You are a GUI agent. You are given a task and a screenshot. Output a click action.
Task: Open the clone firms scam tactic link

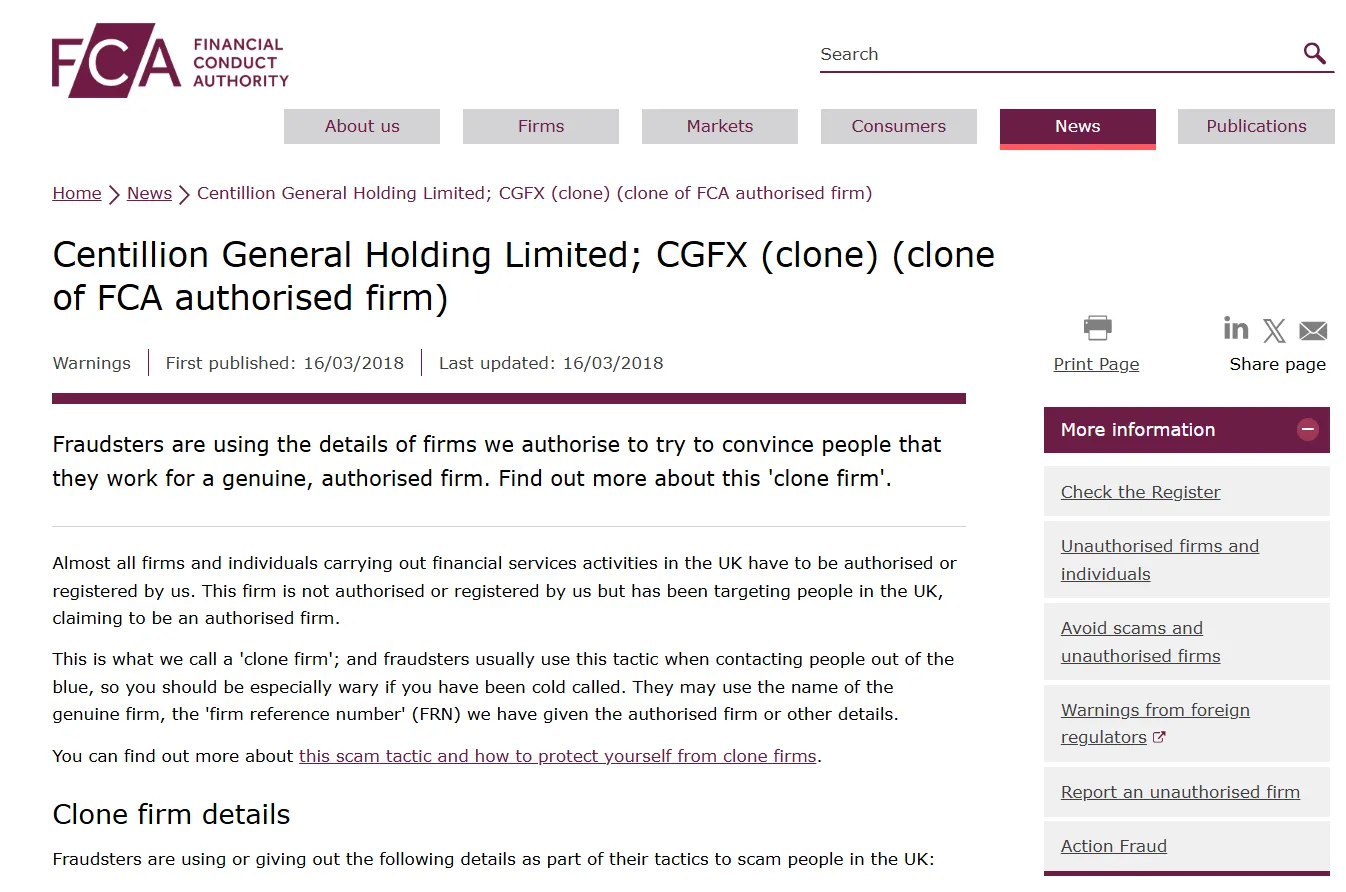click(558, 756)
